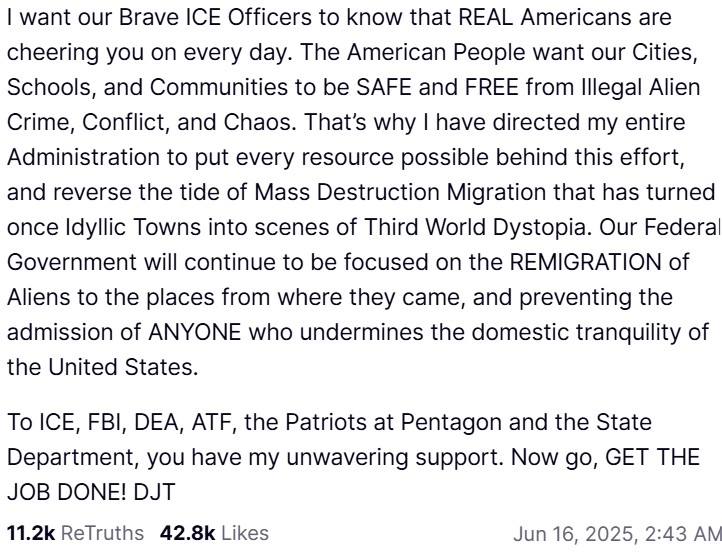Screen dimensions: 722x552
Task: Open the 42.8k Likes list
Action: point(214,533)
